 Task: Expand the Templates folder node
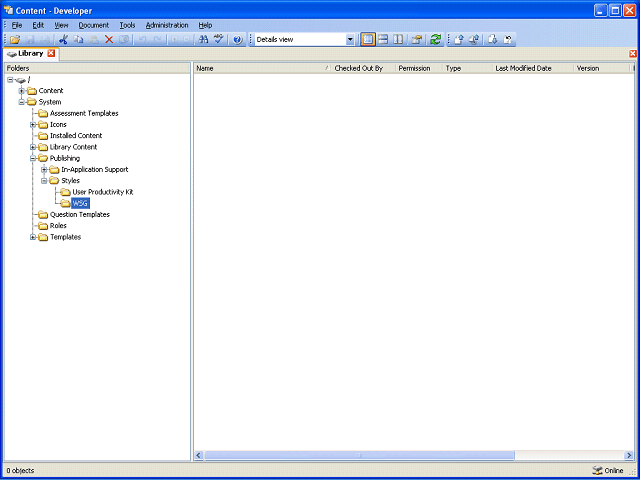(x=33, y=237)
